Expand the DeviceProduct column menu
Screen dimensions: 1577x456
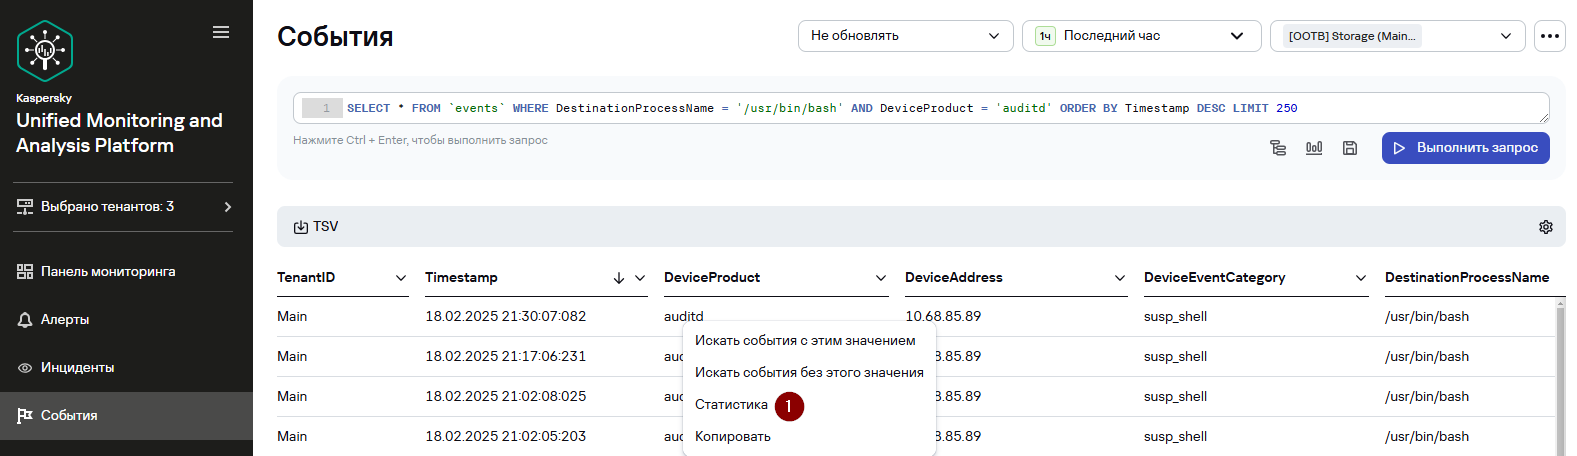click(x=881, y=278)
